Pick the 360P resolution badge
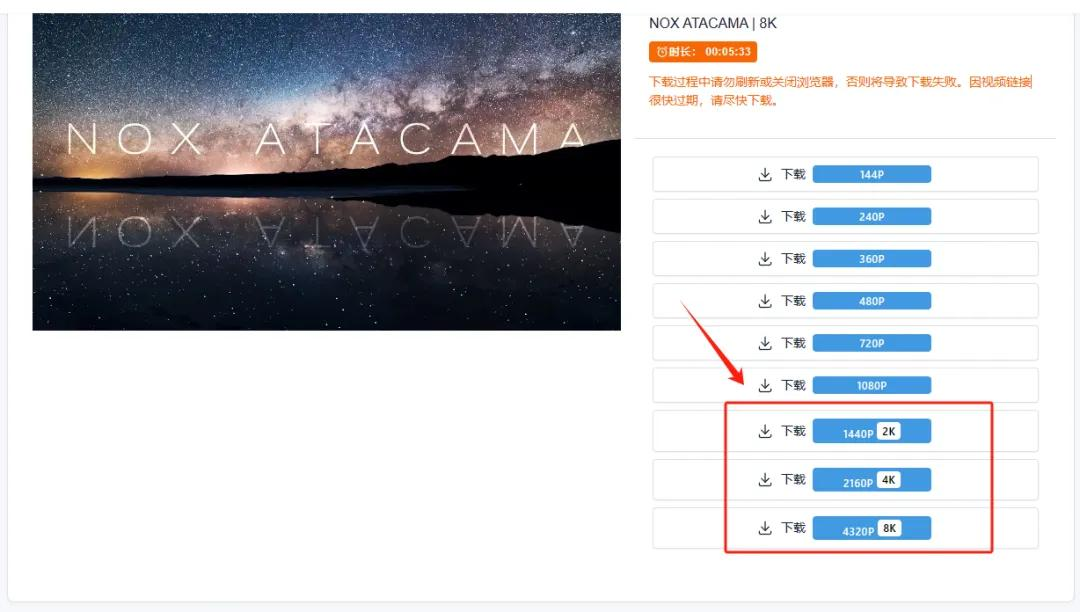Viewport: 1080px width, 612px height. [871, 259]
